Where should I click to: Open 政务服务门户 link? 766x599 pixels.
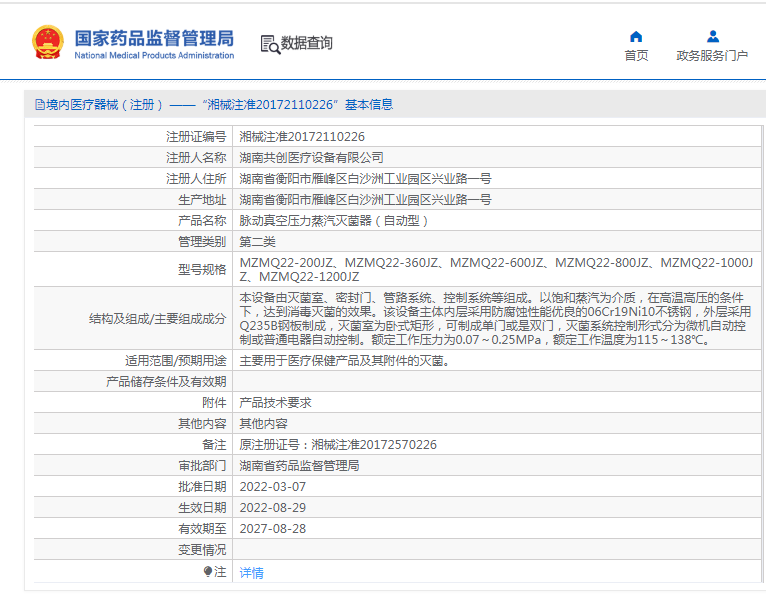click(x=712, y=56)
